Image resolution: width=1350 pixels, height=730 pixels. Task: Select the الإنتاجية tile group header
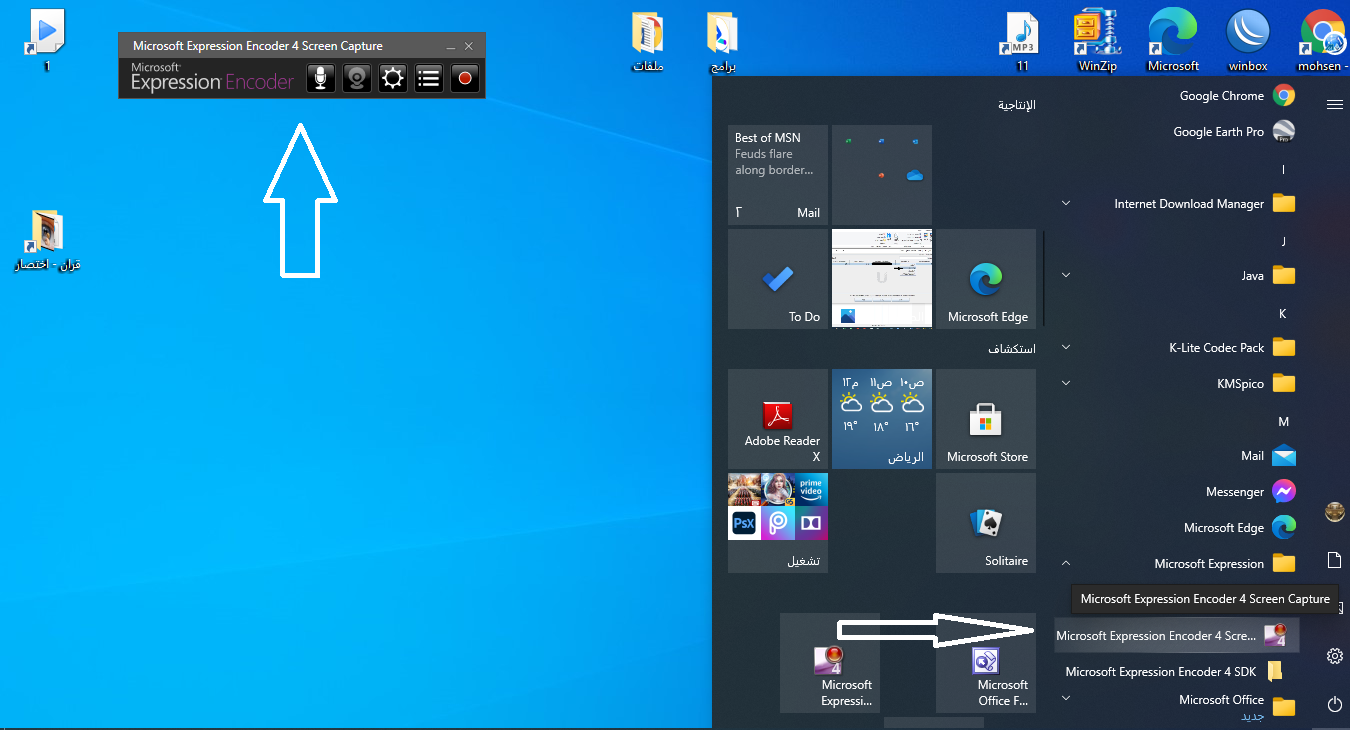1017,105
